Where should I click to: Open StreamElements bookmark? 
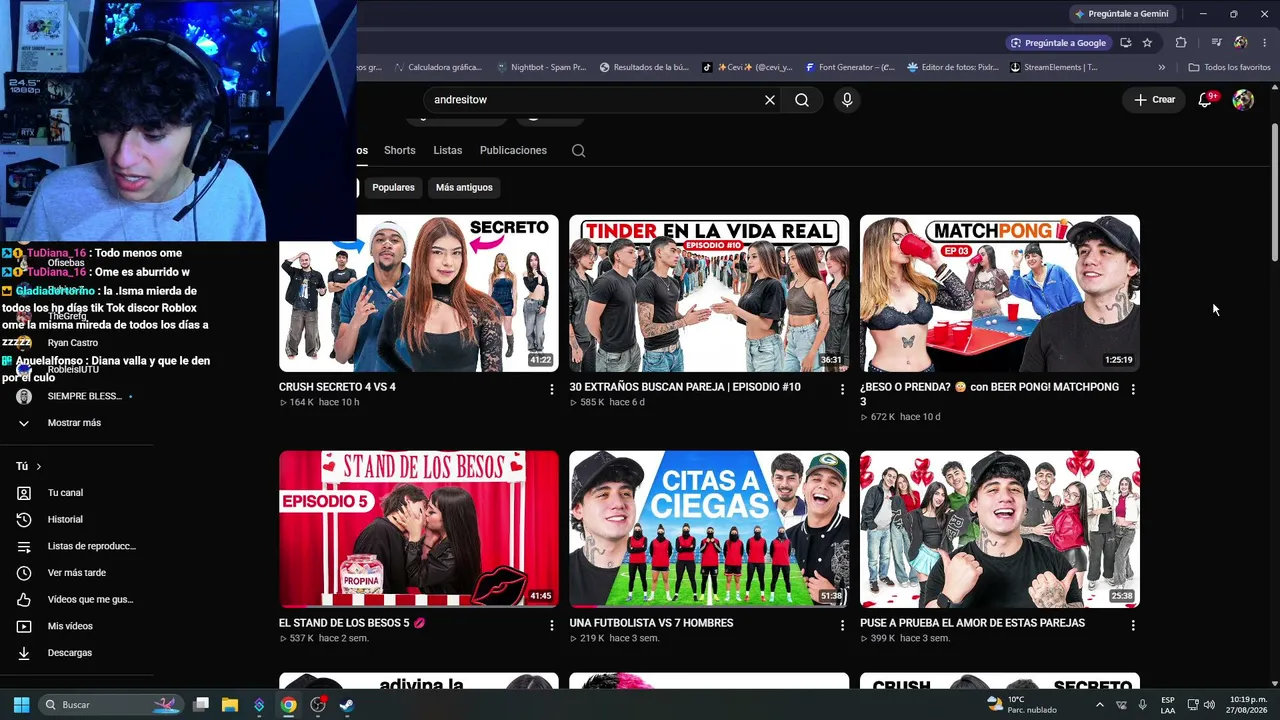pyautogui.click(x=1055, y=68)
